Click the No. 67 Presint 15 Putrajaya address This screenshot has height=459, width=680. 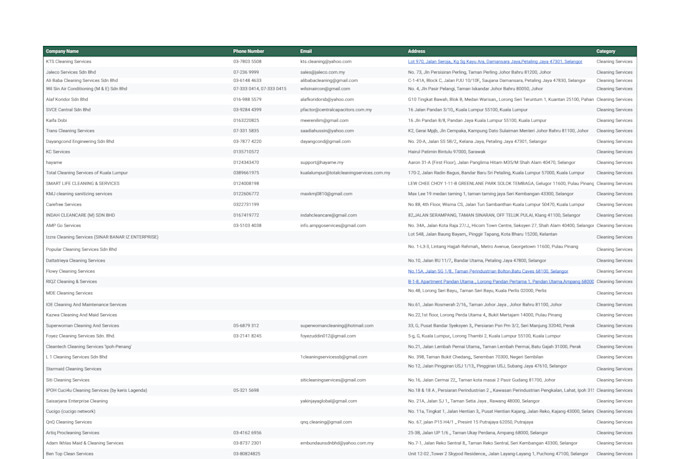coord(470,422)
